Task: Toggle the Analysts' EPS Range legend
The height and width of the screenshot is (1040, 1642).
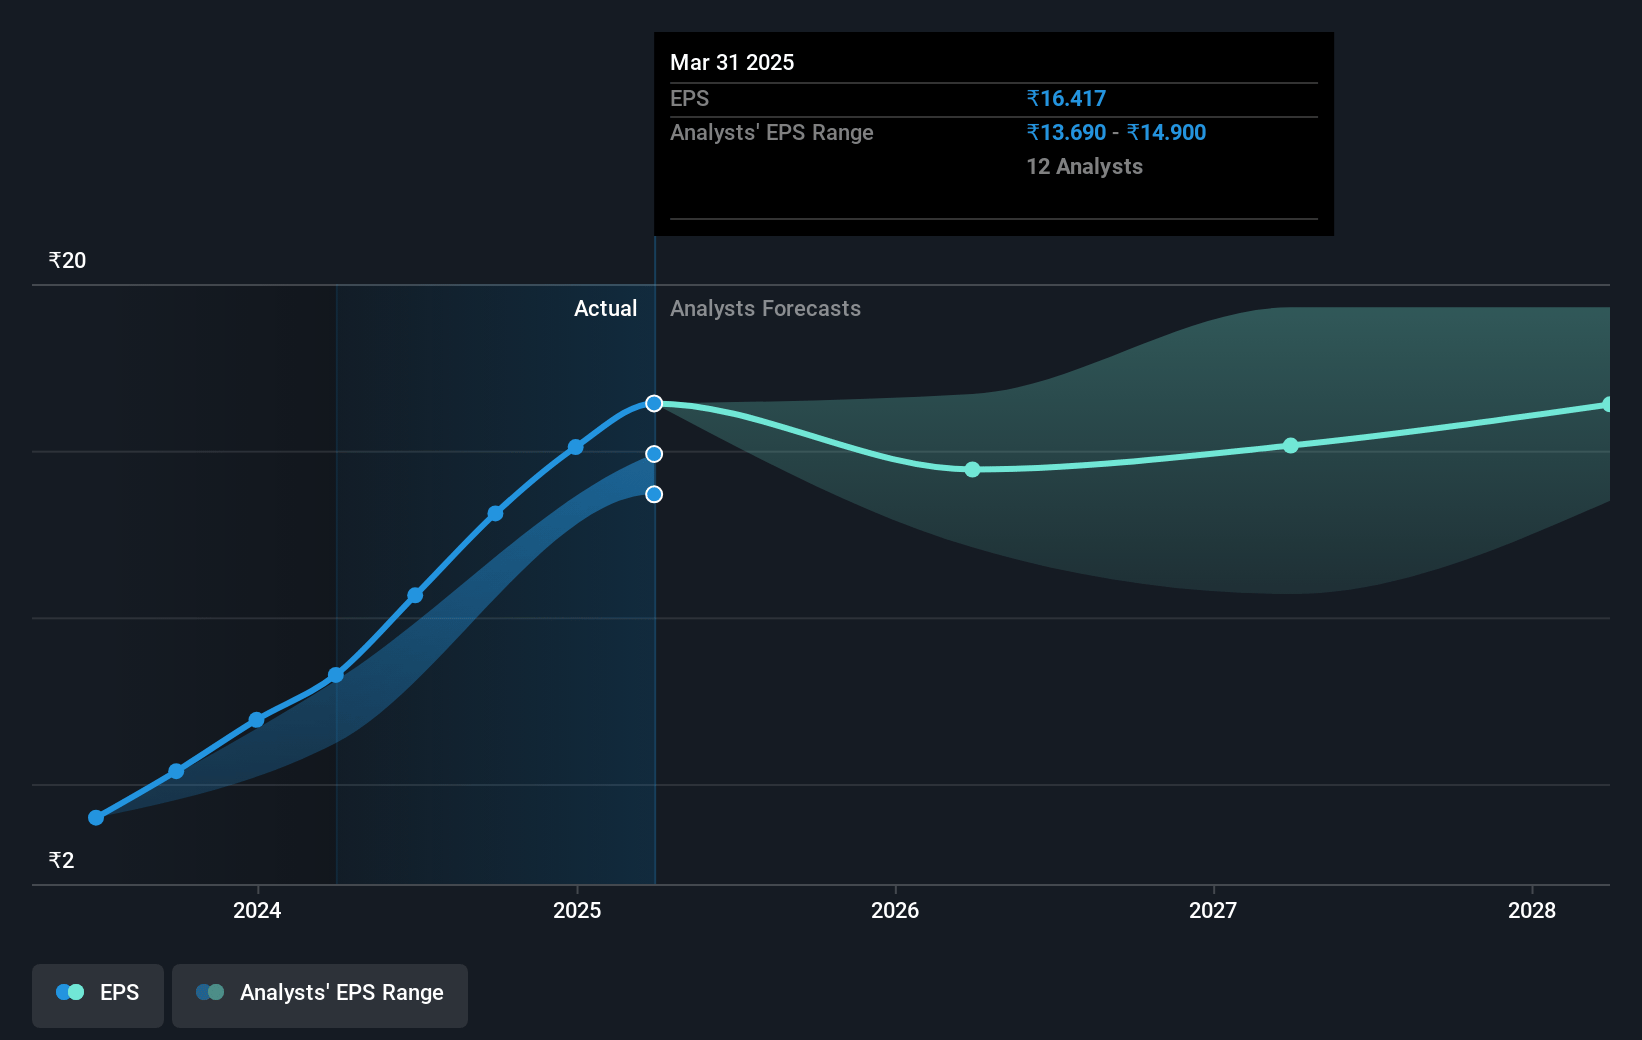Action: click(x=320, y=995)
